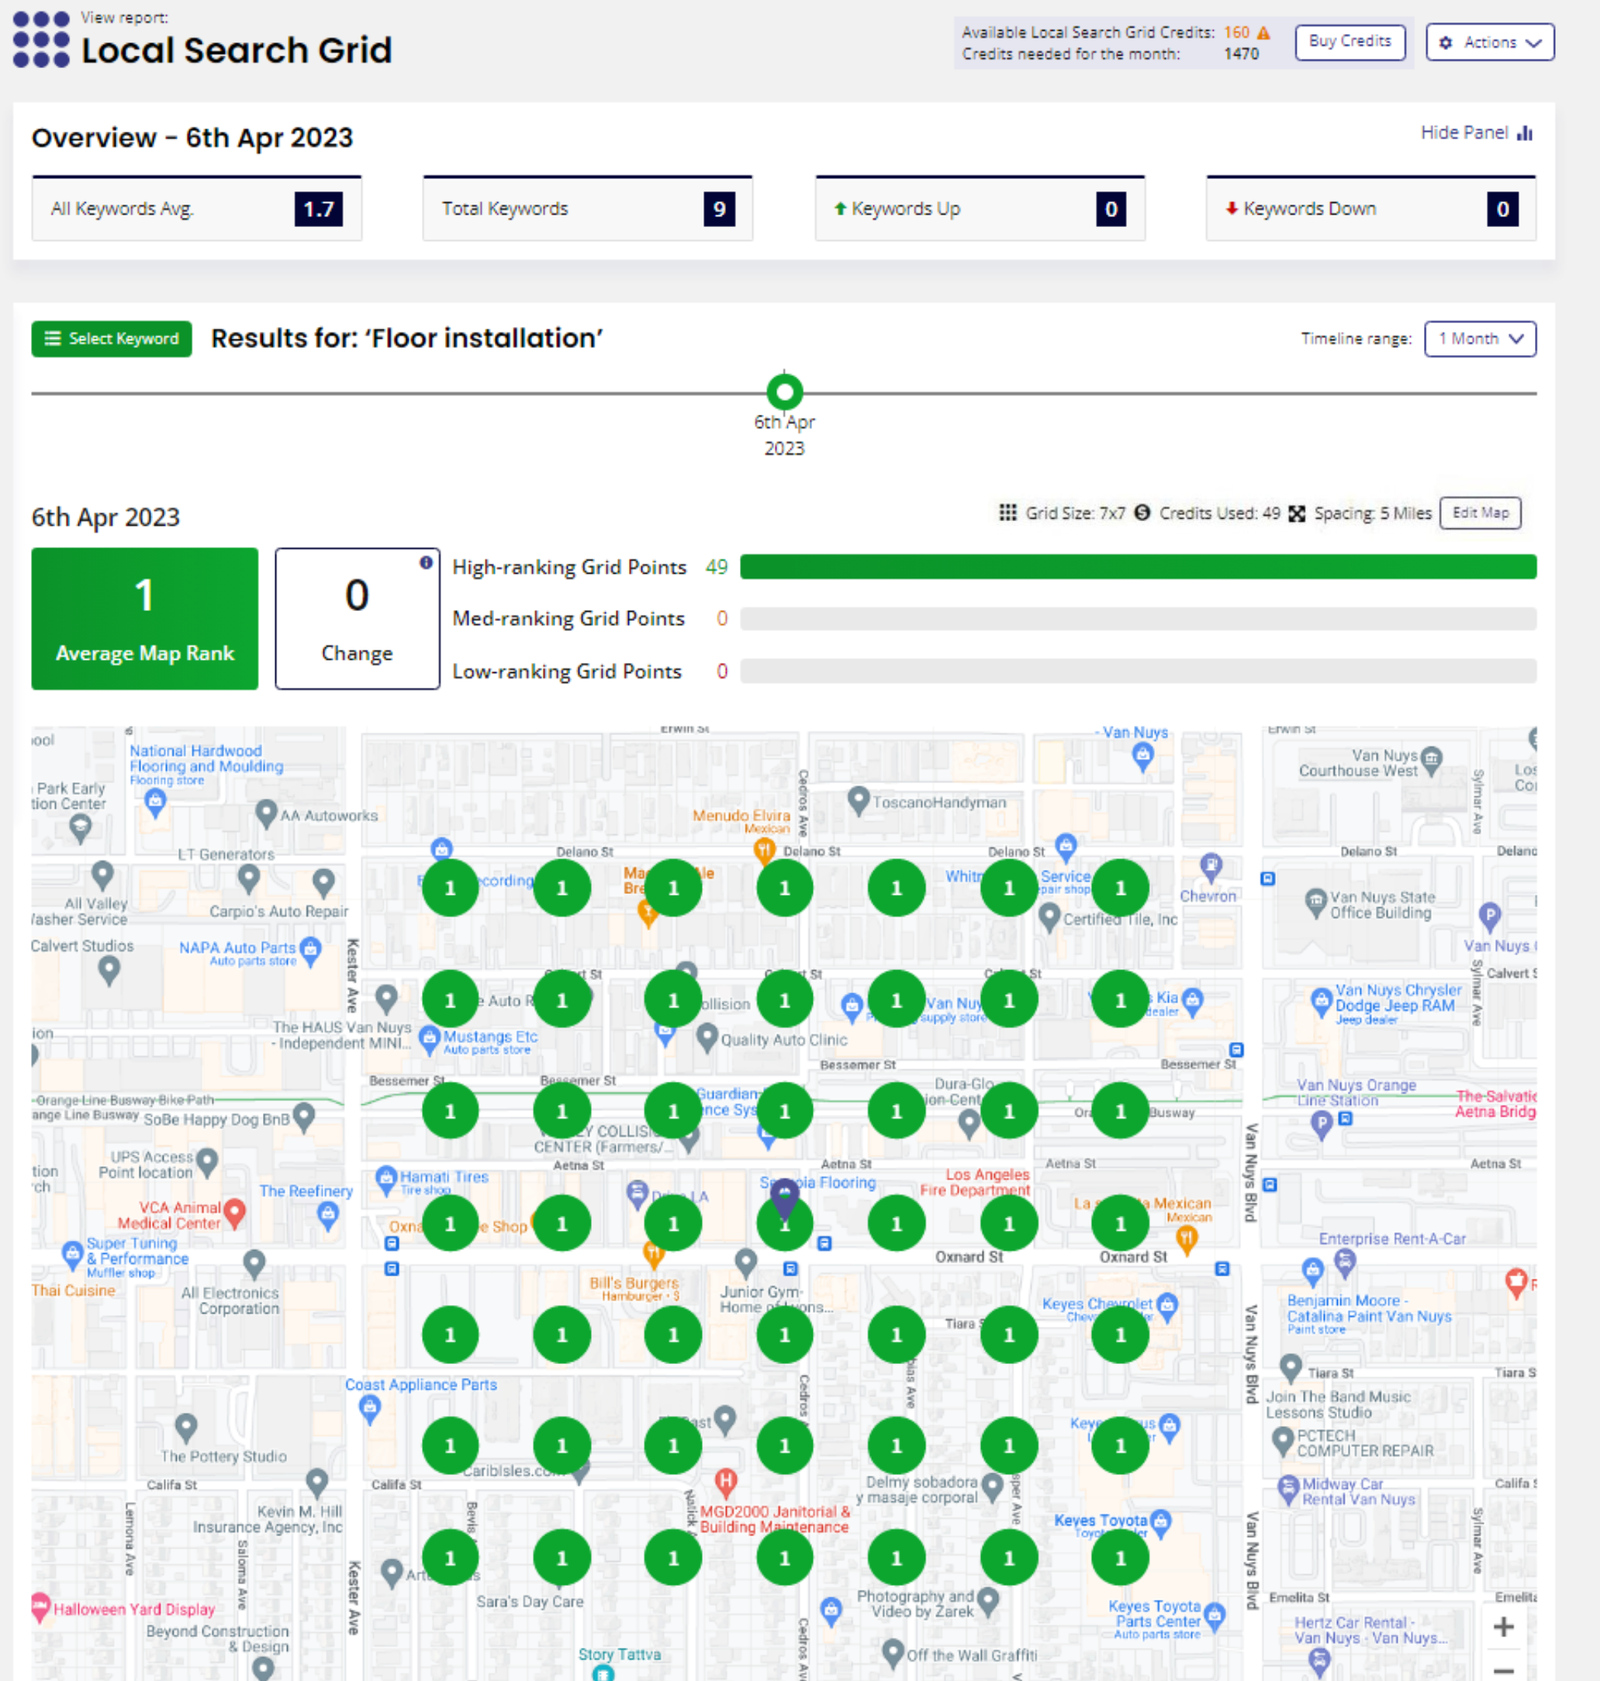Open the Select Keyword menu
The height and width of the screenshot is (1681, 1600).
112,339
